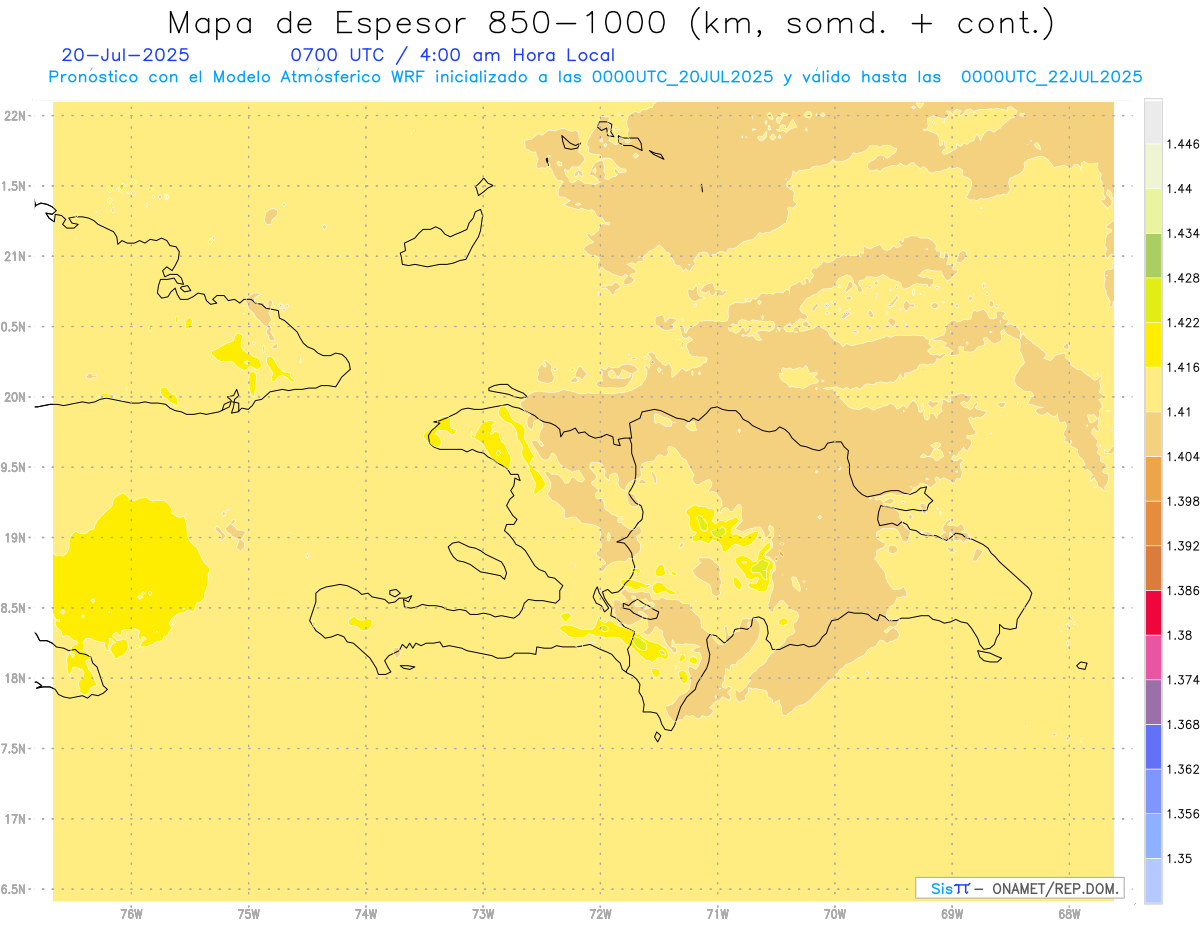Screen dimensions: 1200x927
Task: Click the blue legend swatch between 1.362 and 1.368
Action: (x=1153, y=746)
